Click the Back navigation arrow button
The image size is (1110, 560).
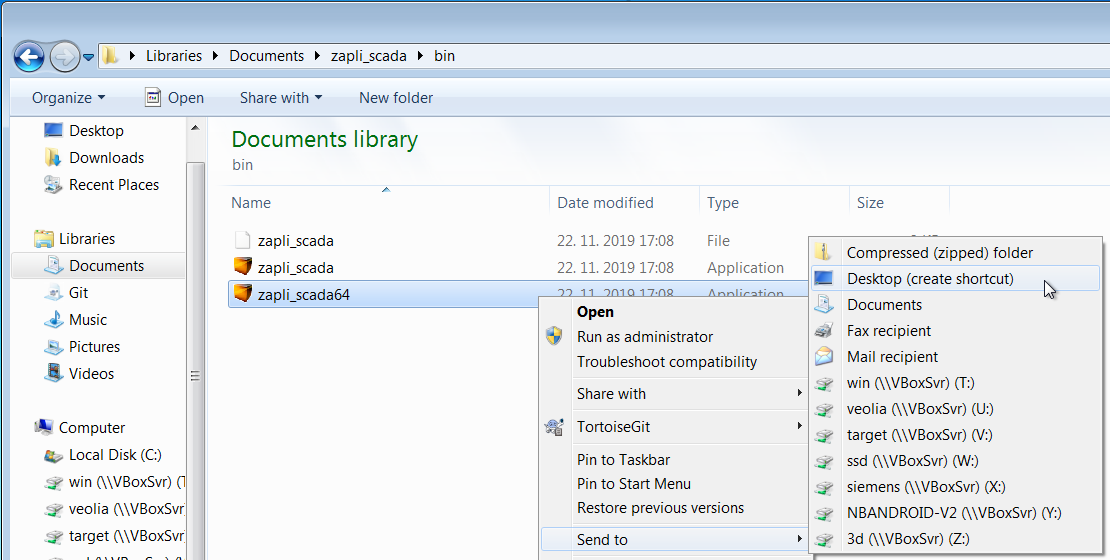(x=29, y=56)
